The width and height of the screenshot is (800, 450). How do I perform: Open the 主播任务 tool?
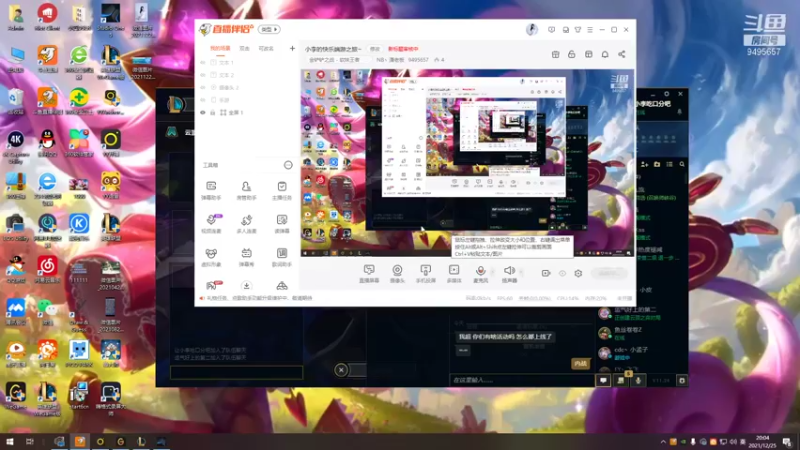click(282, 190)
